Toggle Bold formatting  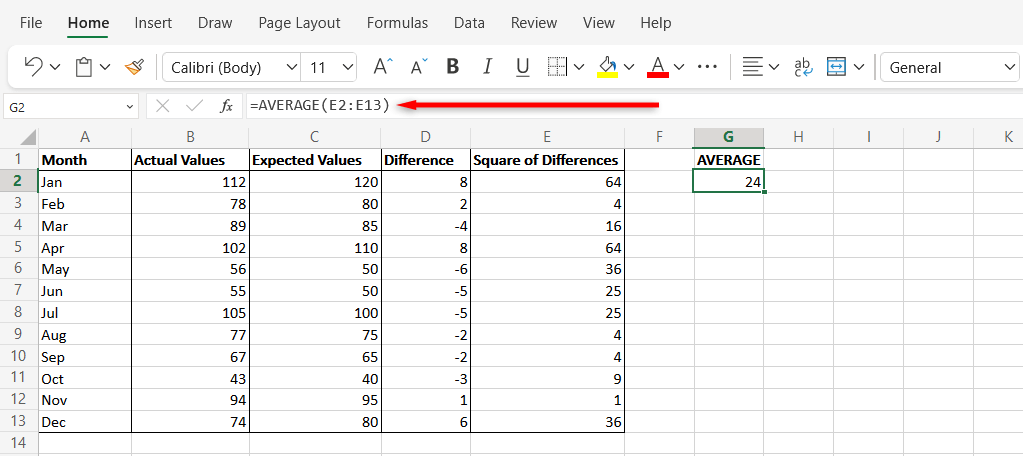click(452, 67)
